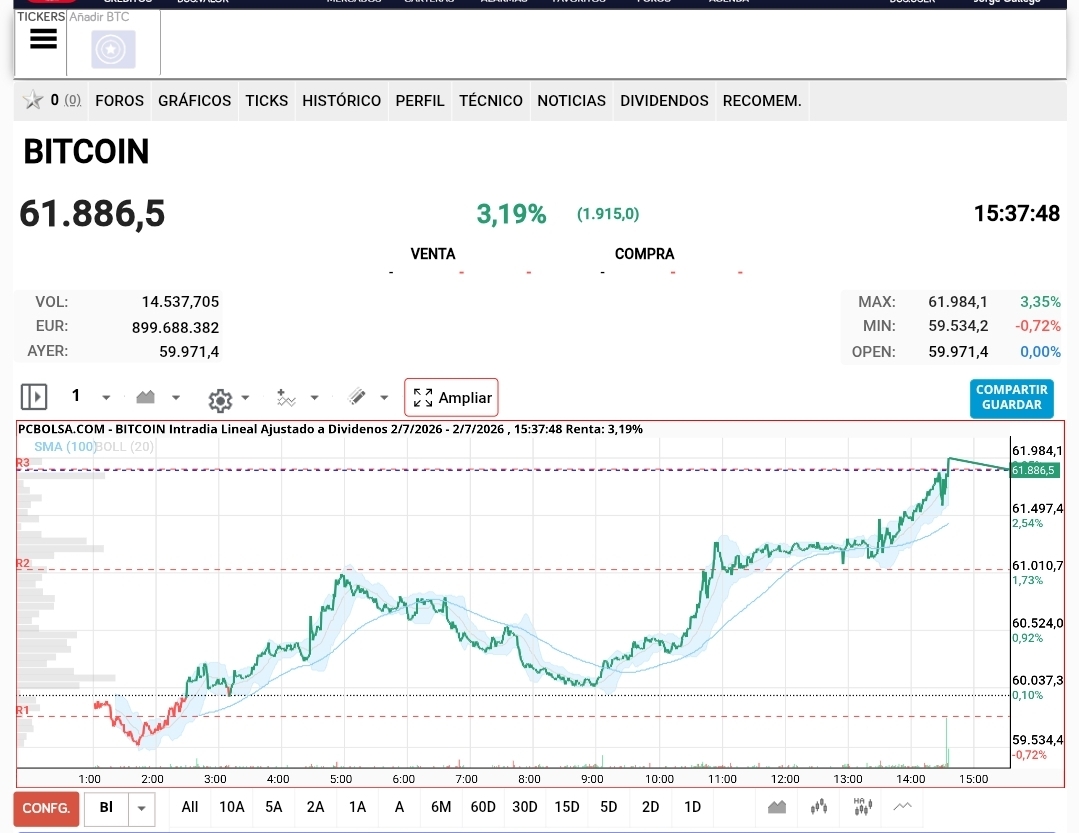This screenshot has height=833, width=1079.
Task: Switch to area chart style at bottom
Action: [777, 807]
